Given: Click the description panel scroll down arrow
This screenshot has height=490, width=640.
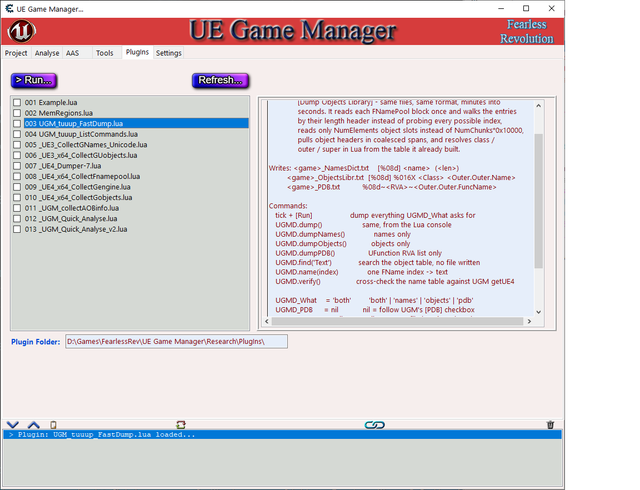Looking at the screenshot, I should coord(538,312).
